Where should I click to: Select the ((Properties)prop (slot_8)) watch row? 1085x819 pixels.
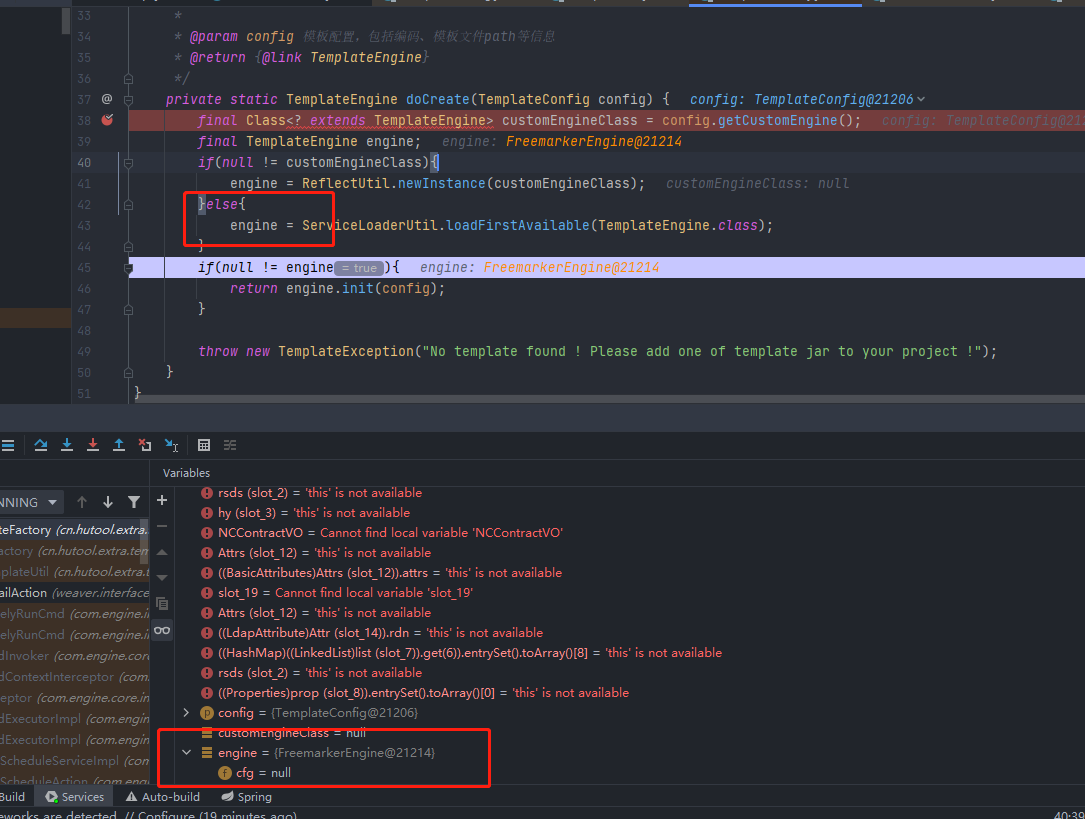tap(414, 692)
